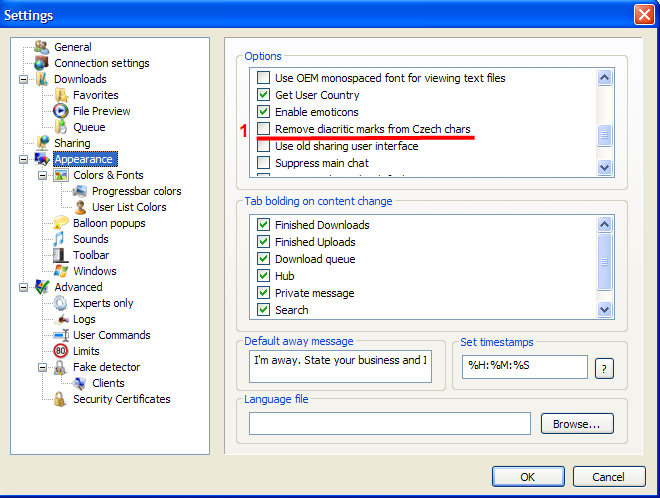Uncheck the Enable emoticons option
Image resolution: width=660 pixels, height=498 pixels.
[x=264, y=112]
